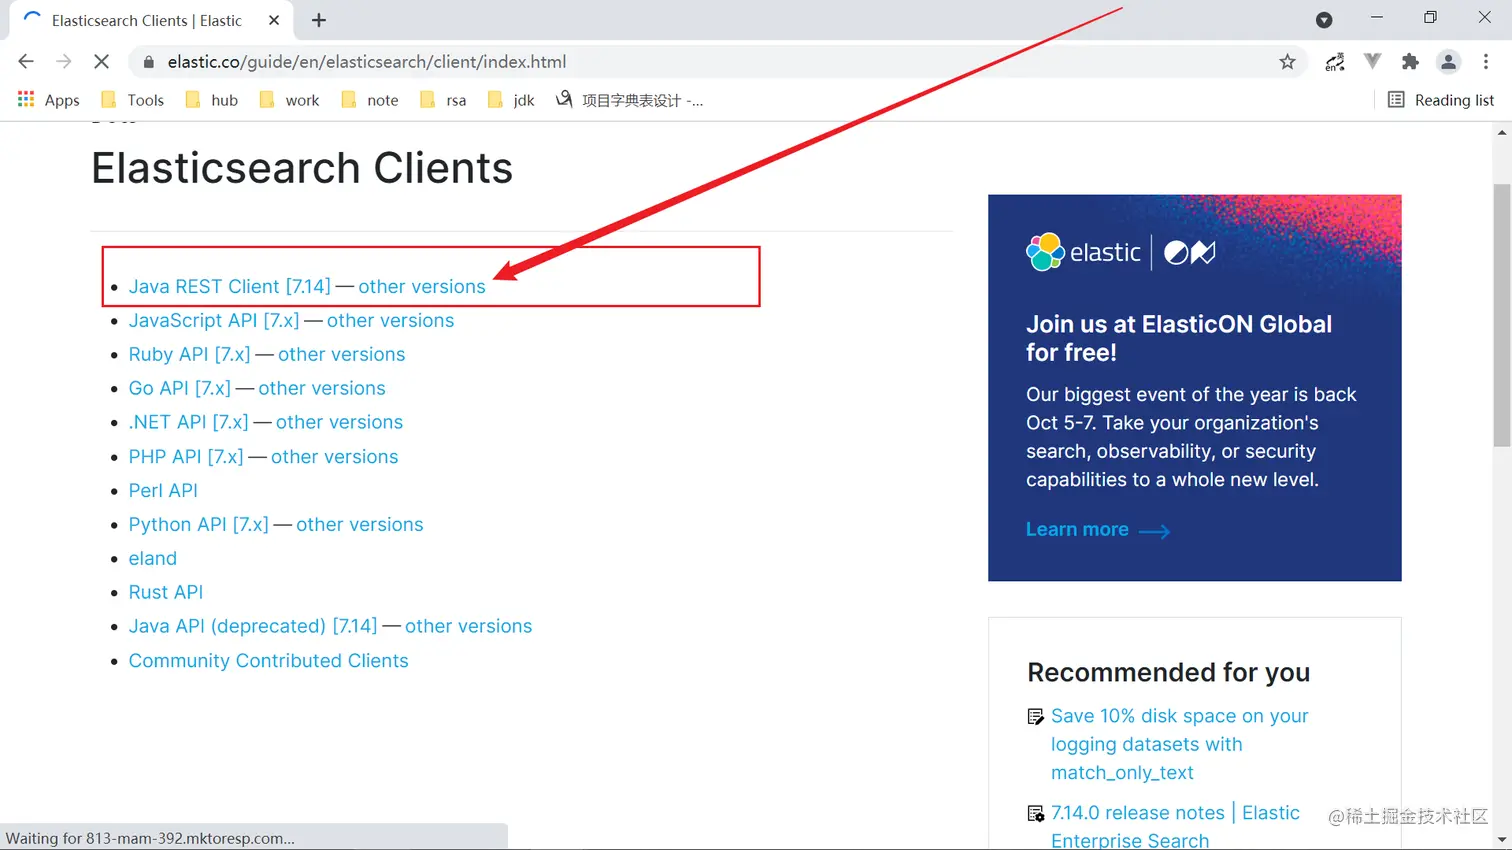Screen dimensions: 1512x850
Task: Bookmark this page with the star icon
Action: tap(1287, 62)
